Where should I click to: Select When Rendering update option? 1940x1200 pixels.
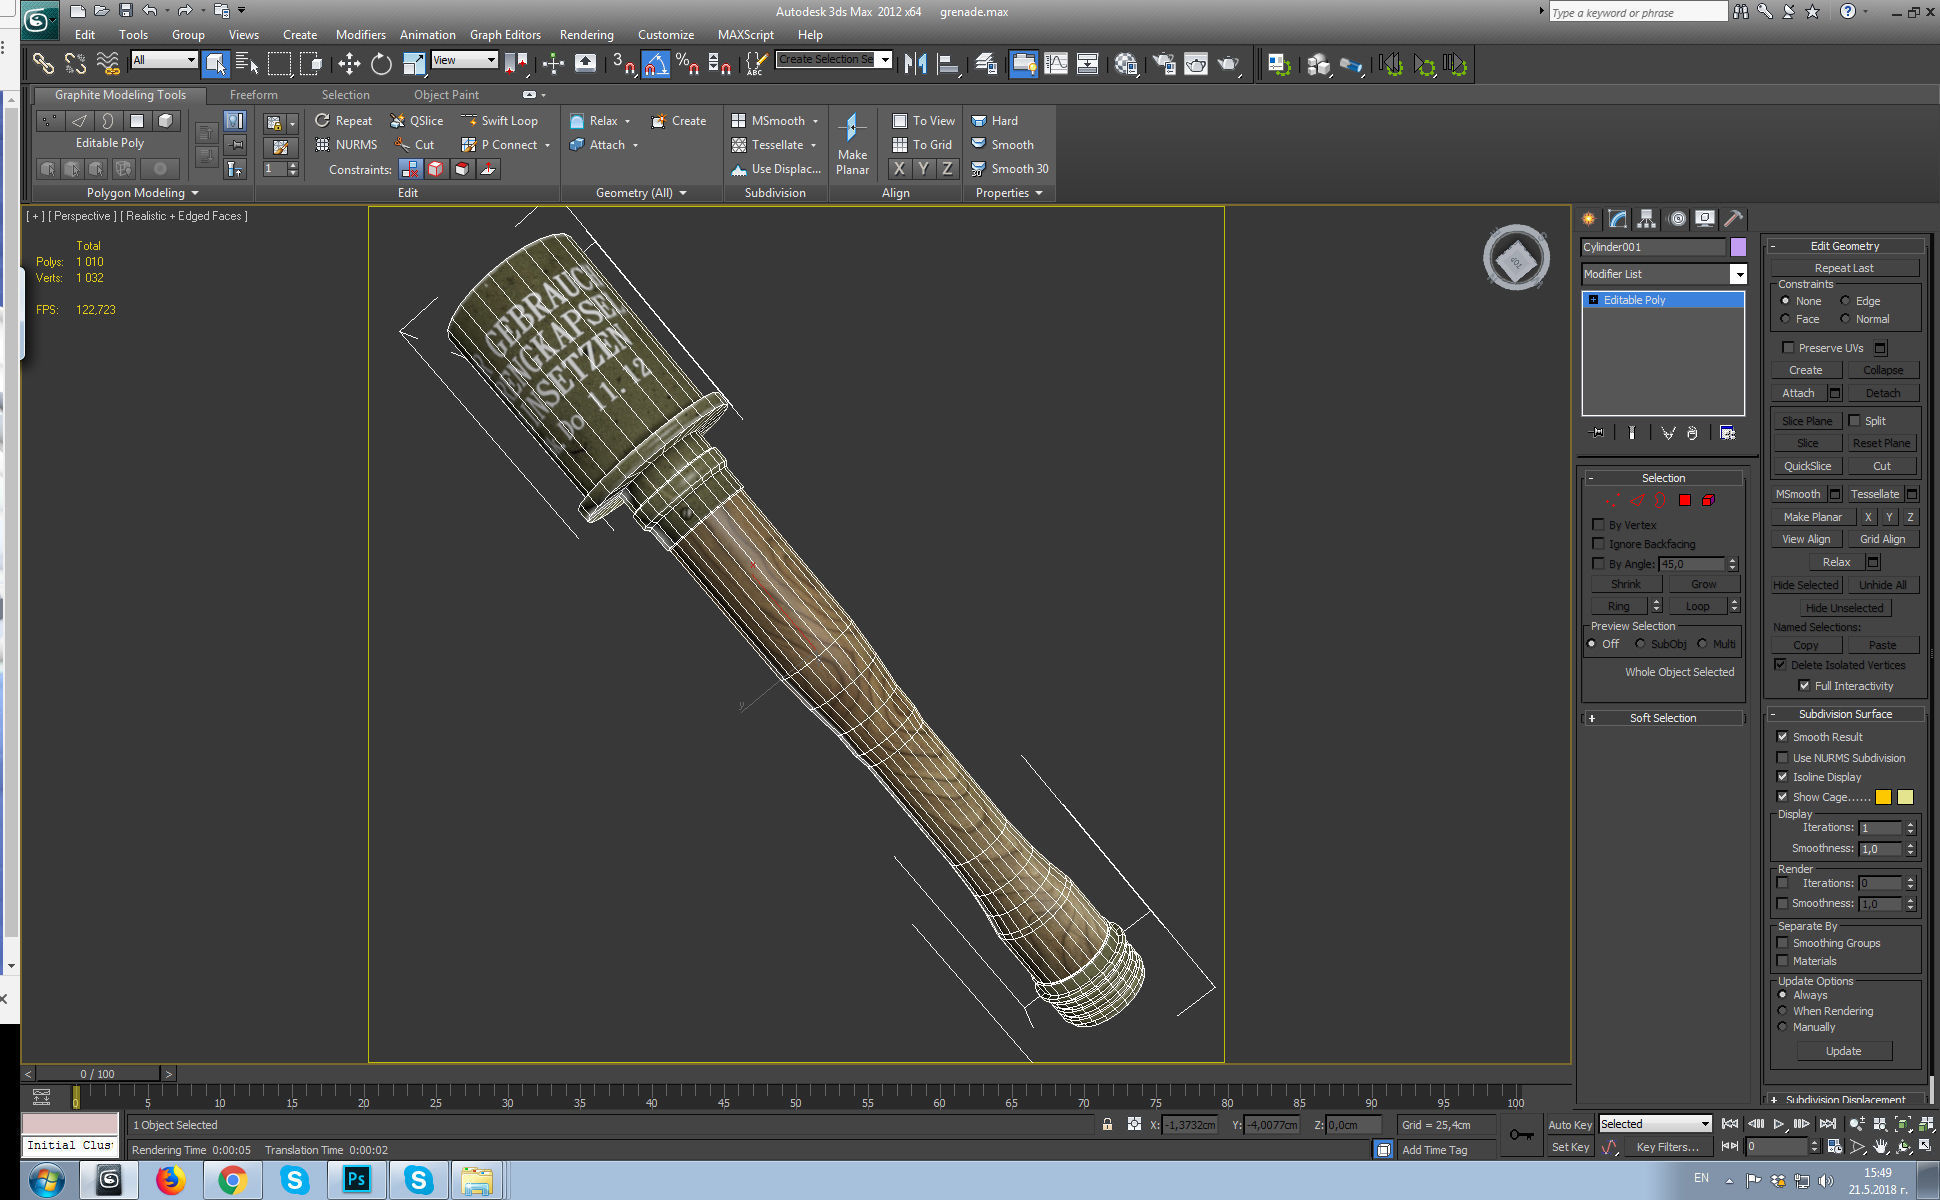(1782, 1011)
